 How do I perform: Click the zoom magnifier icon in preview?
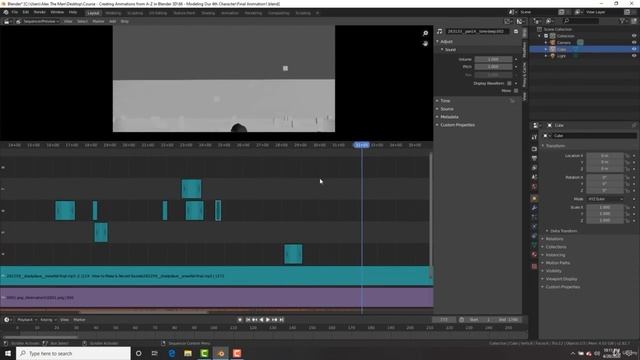pos(425,33)
